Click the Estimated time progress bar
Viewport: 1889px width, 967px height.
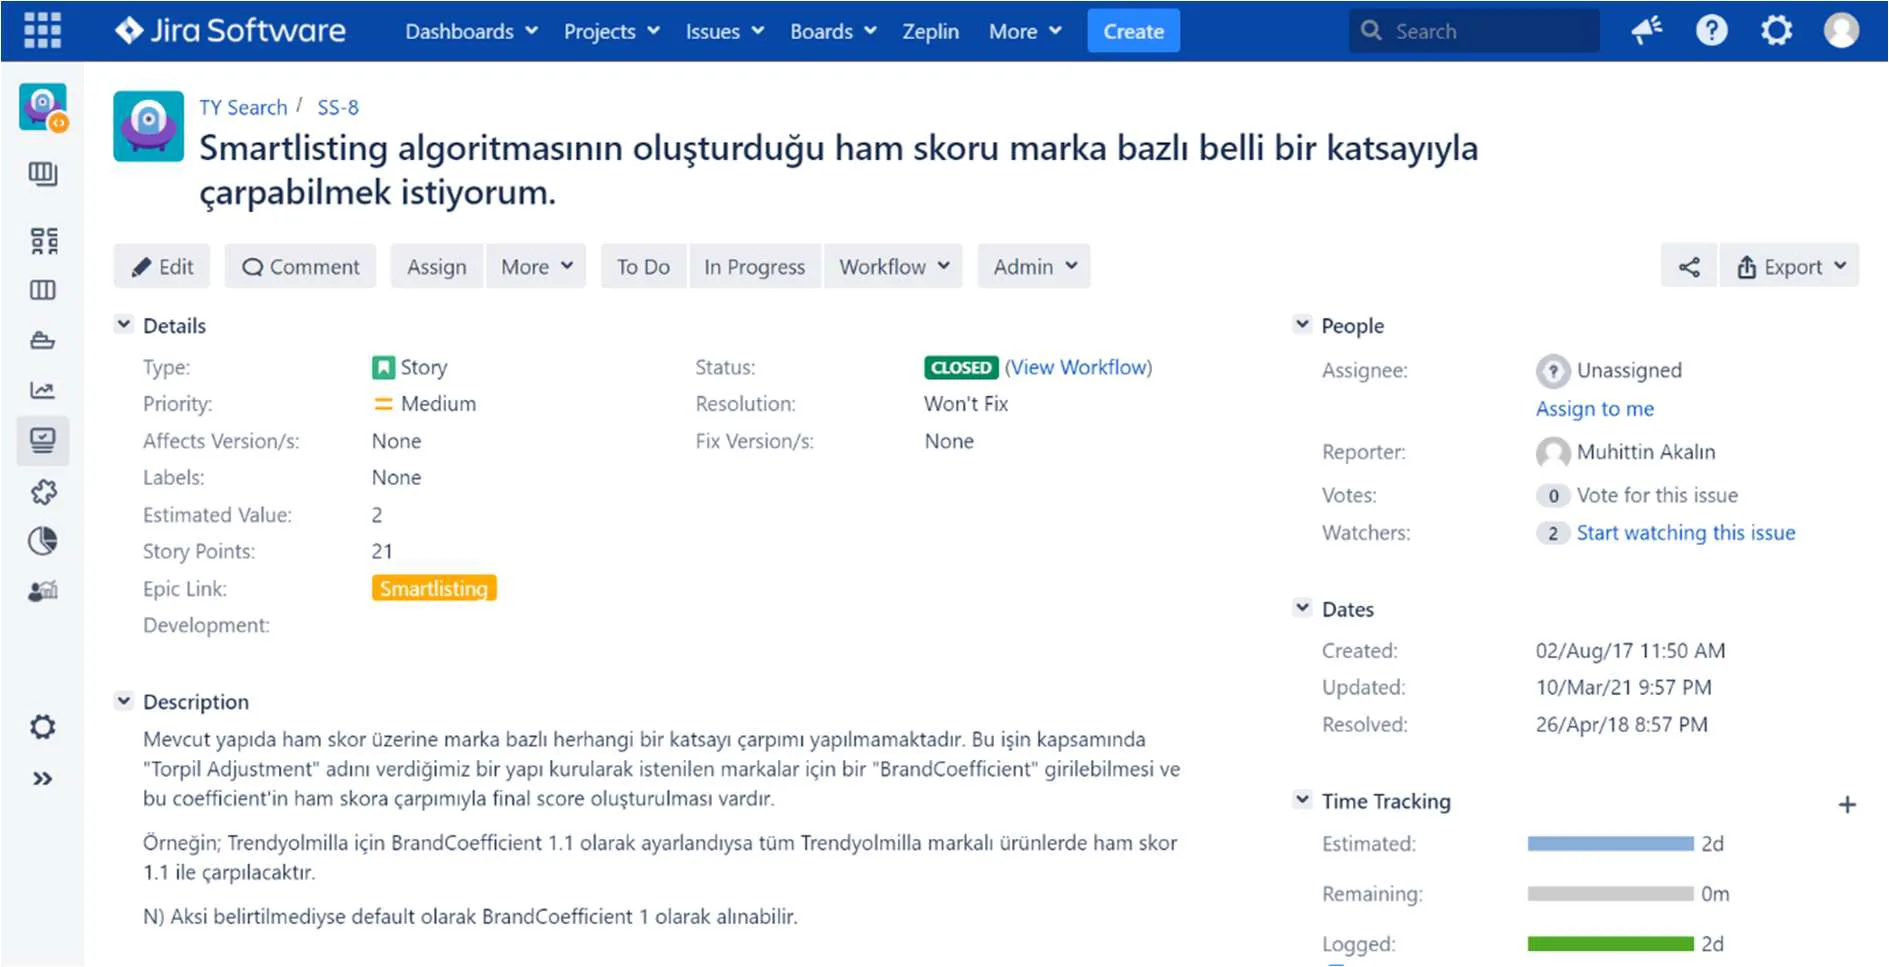pos(1610,844)
